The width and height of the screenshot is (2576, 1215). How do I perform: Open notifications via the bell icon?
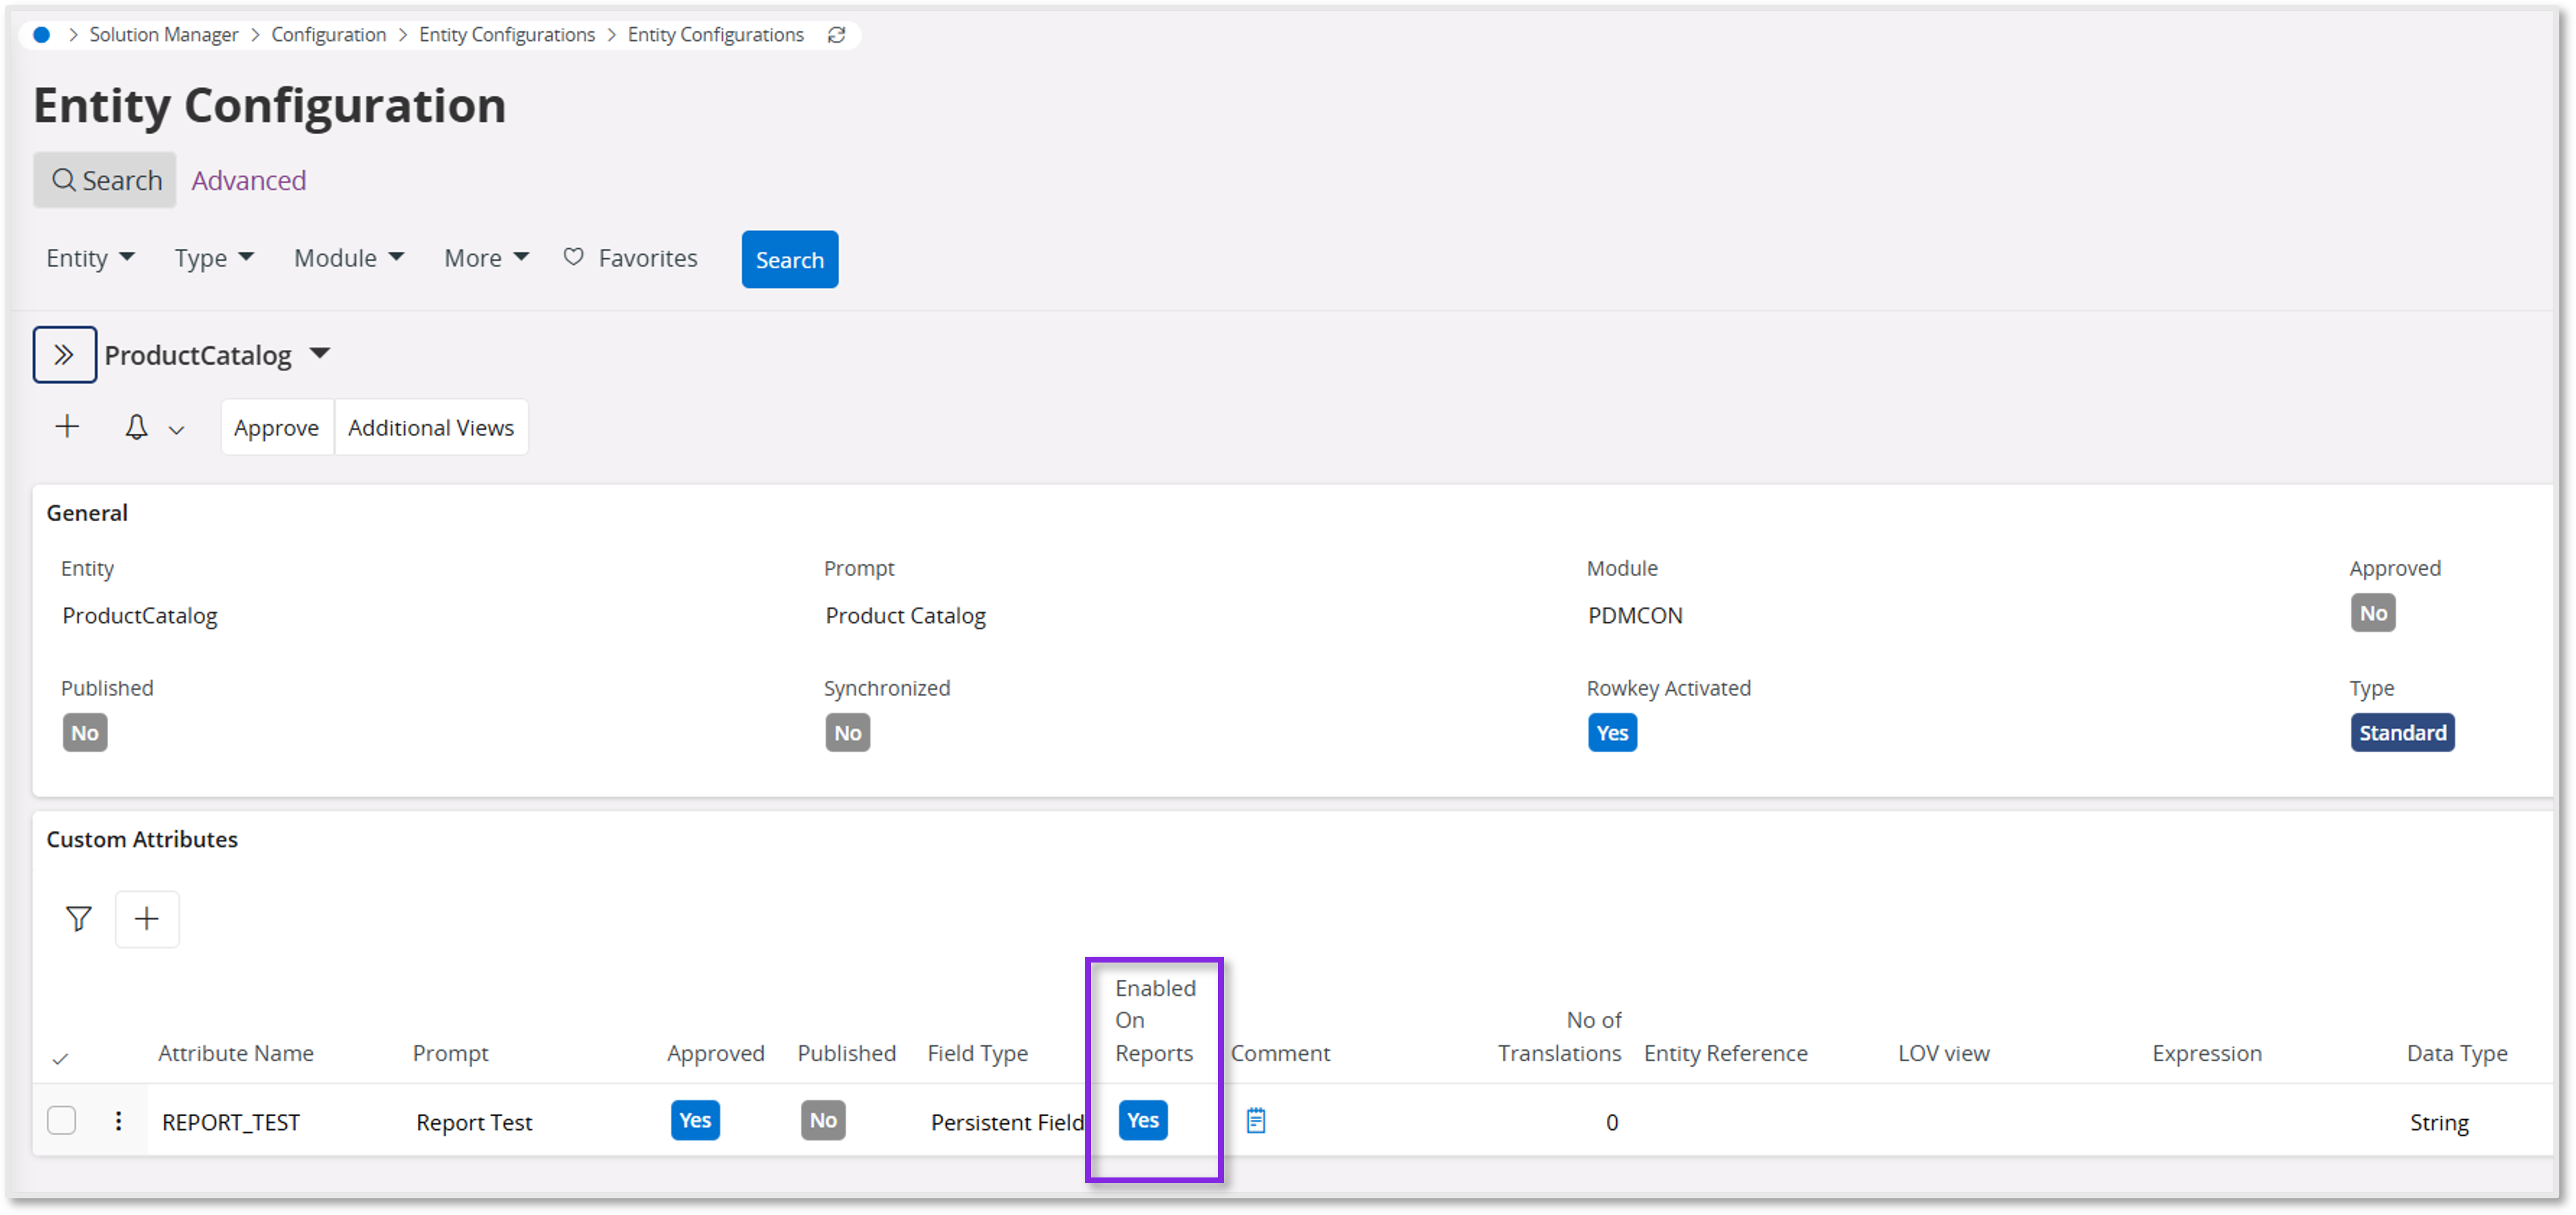137,426
